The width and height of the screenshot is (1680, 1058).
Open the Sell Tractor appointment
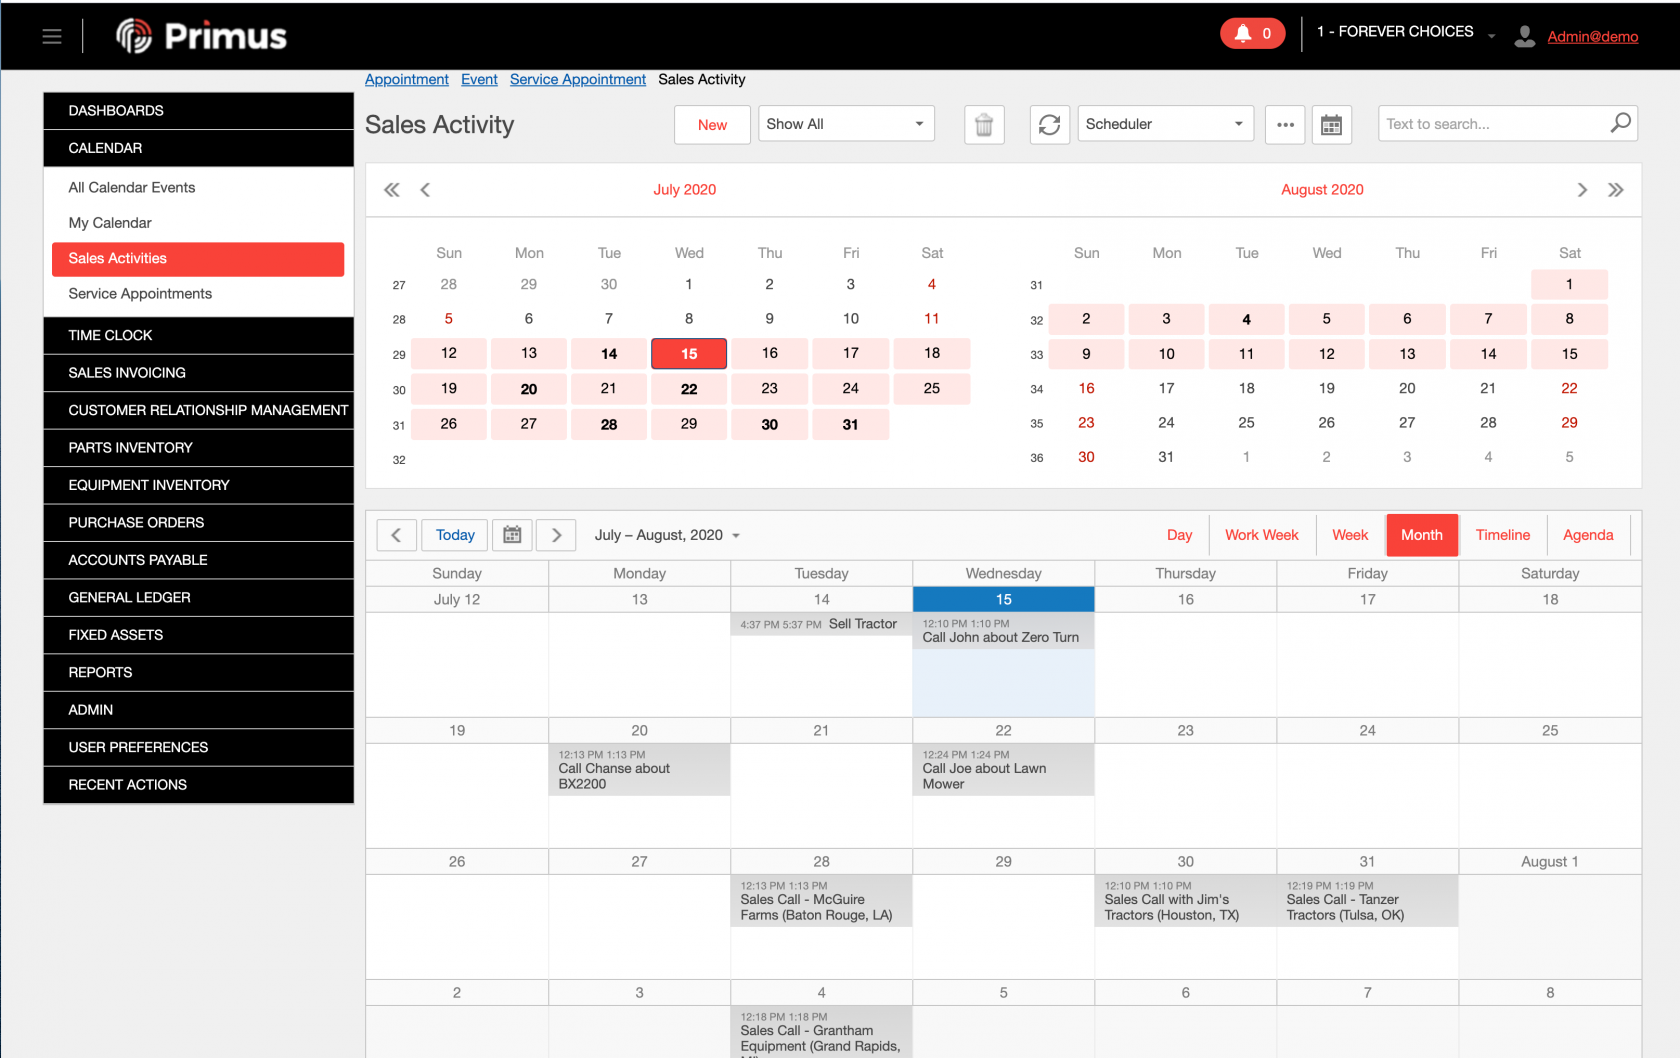pos(821,624)
